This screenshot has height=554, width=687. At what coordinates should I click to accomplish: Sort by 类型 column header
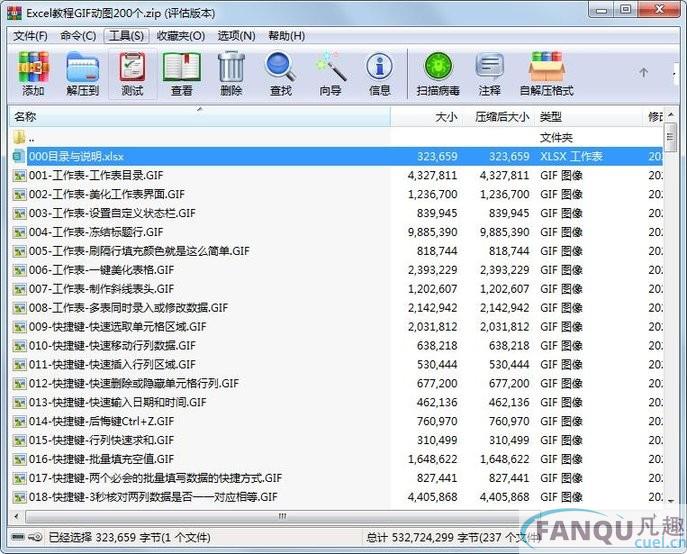(590, 117)
